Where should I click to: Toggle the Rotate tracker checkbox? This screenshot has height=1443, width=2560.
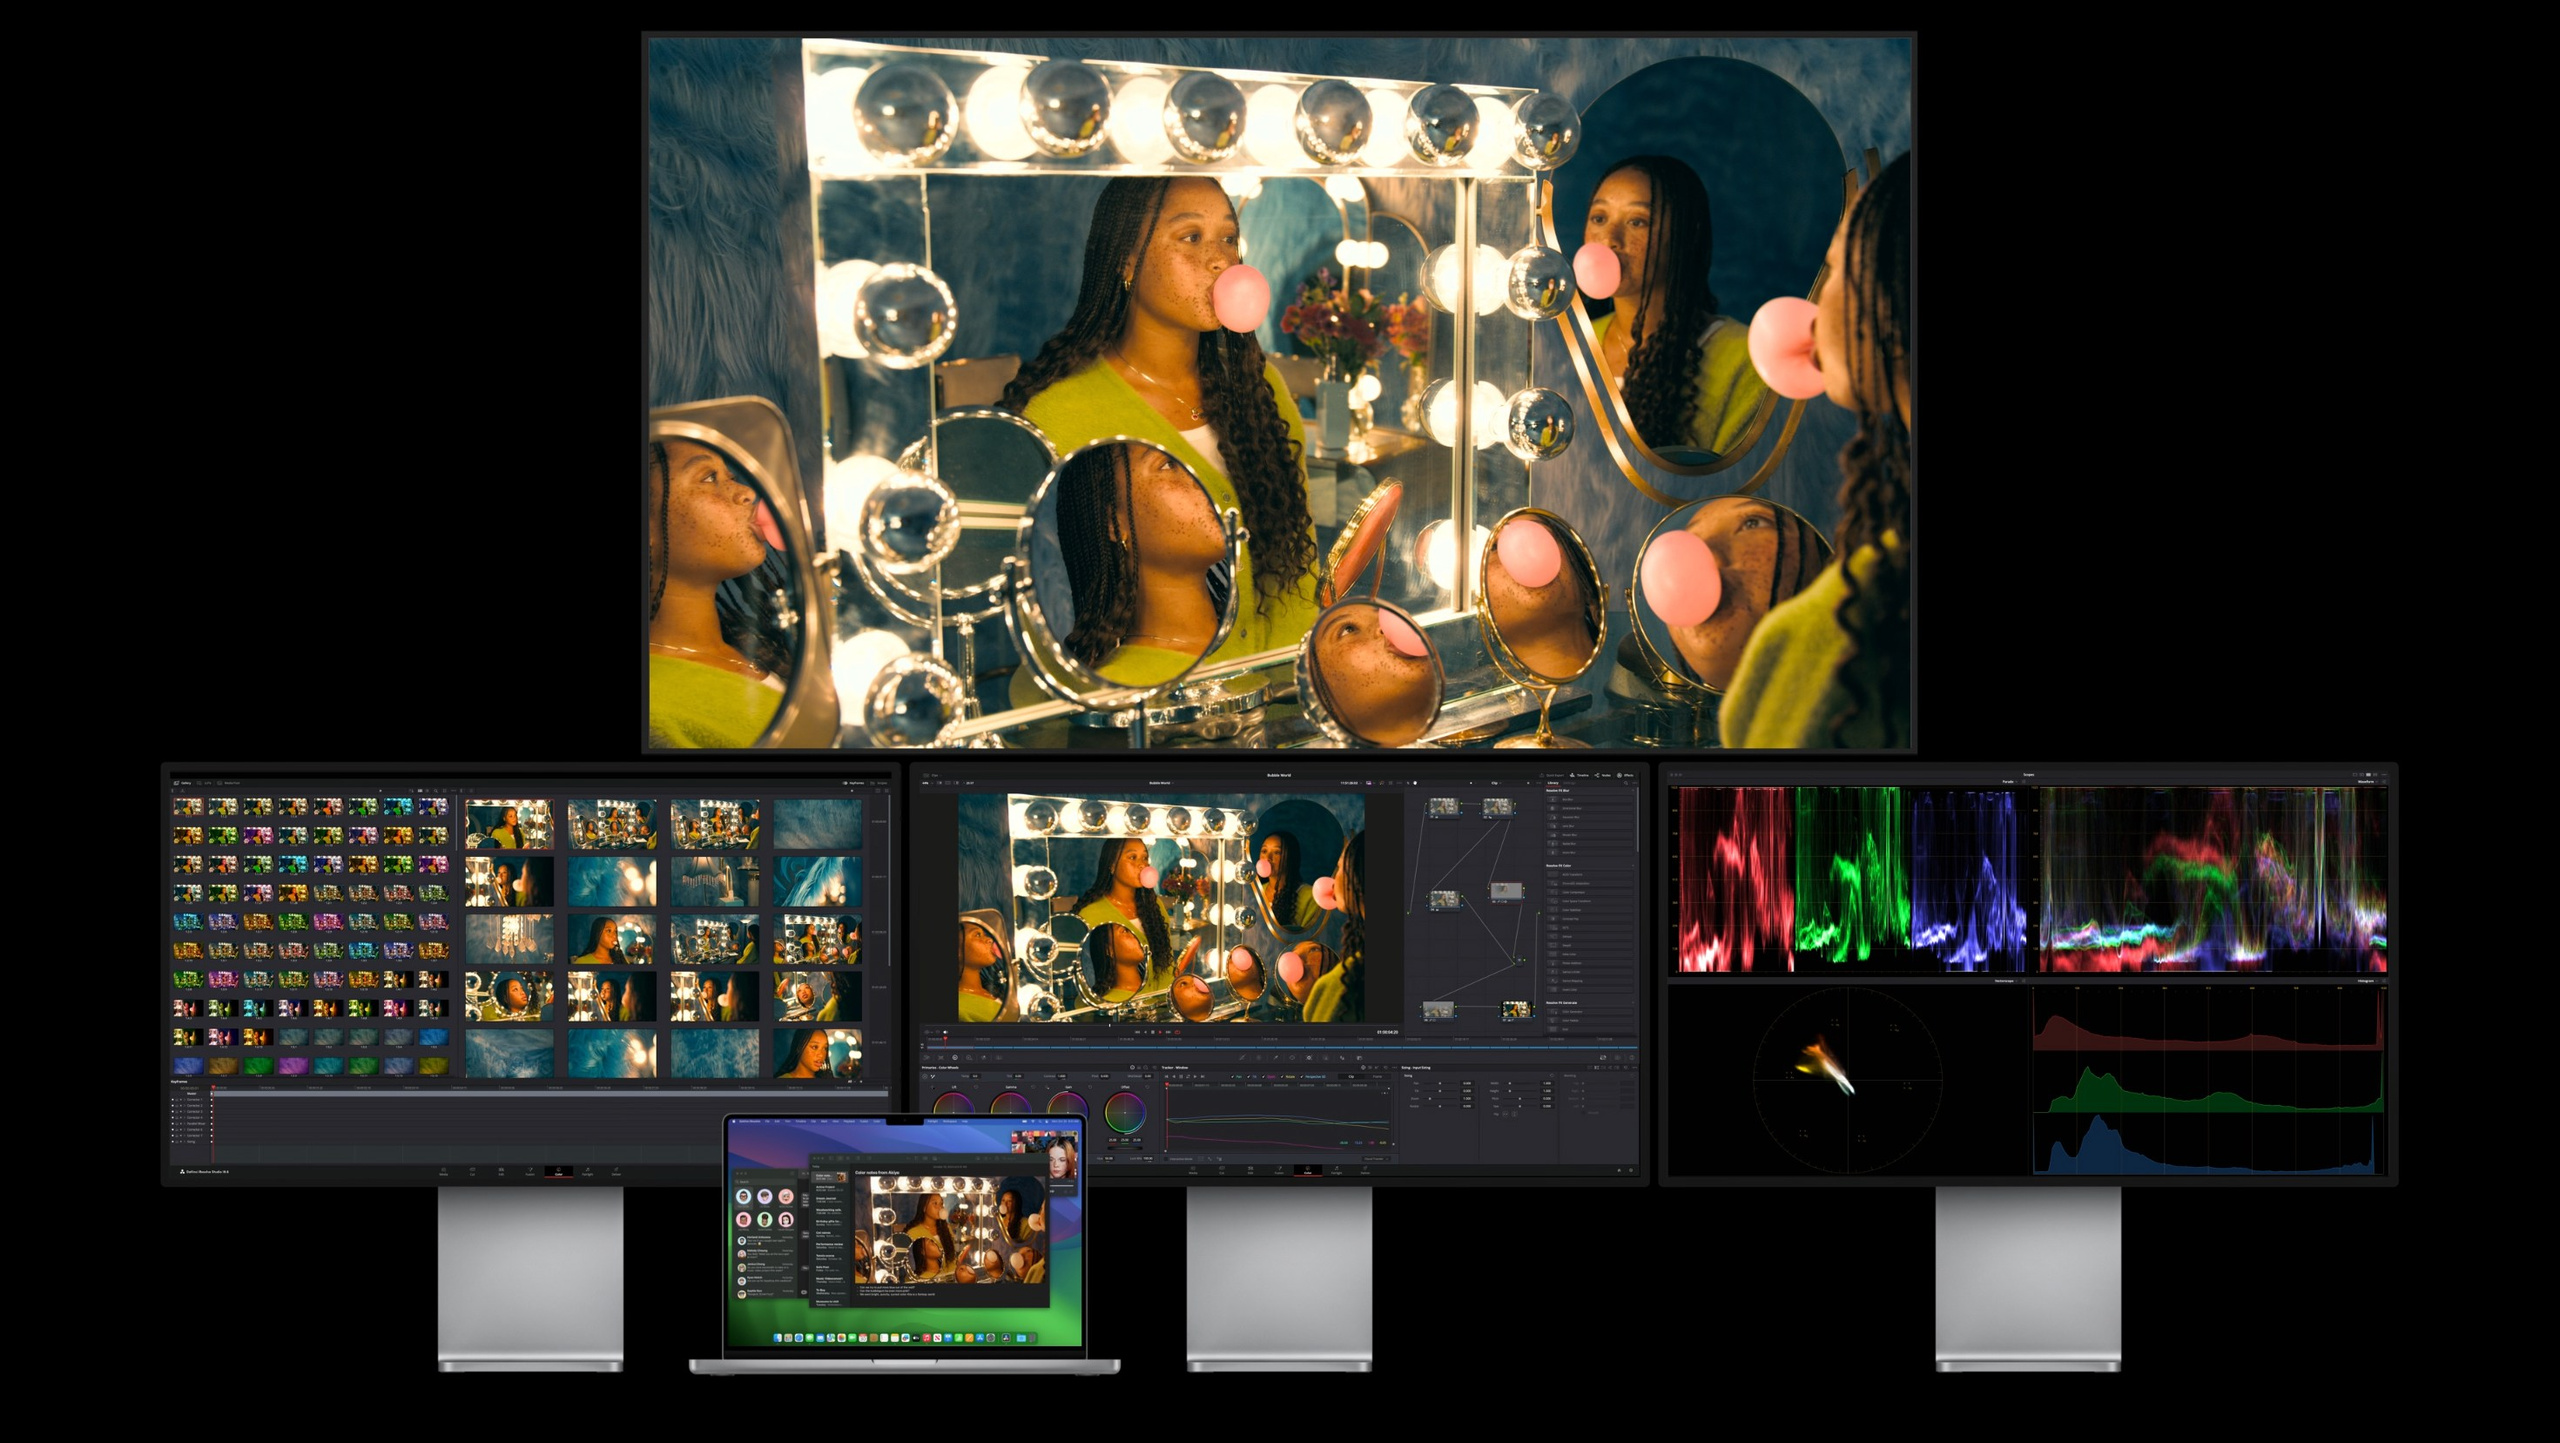click(1281, 1077)
